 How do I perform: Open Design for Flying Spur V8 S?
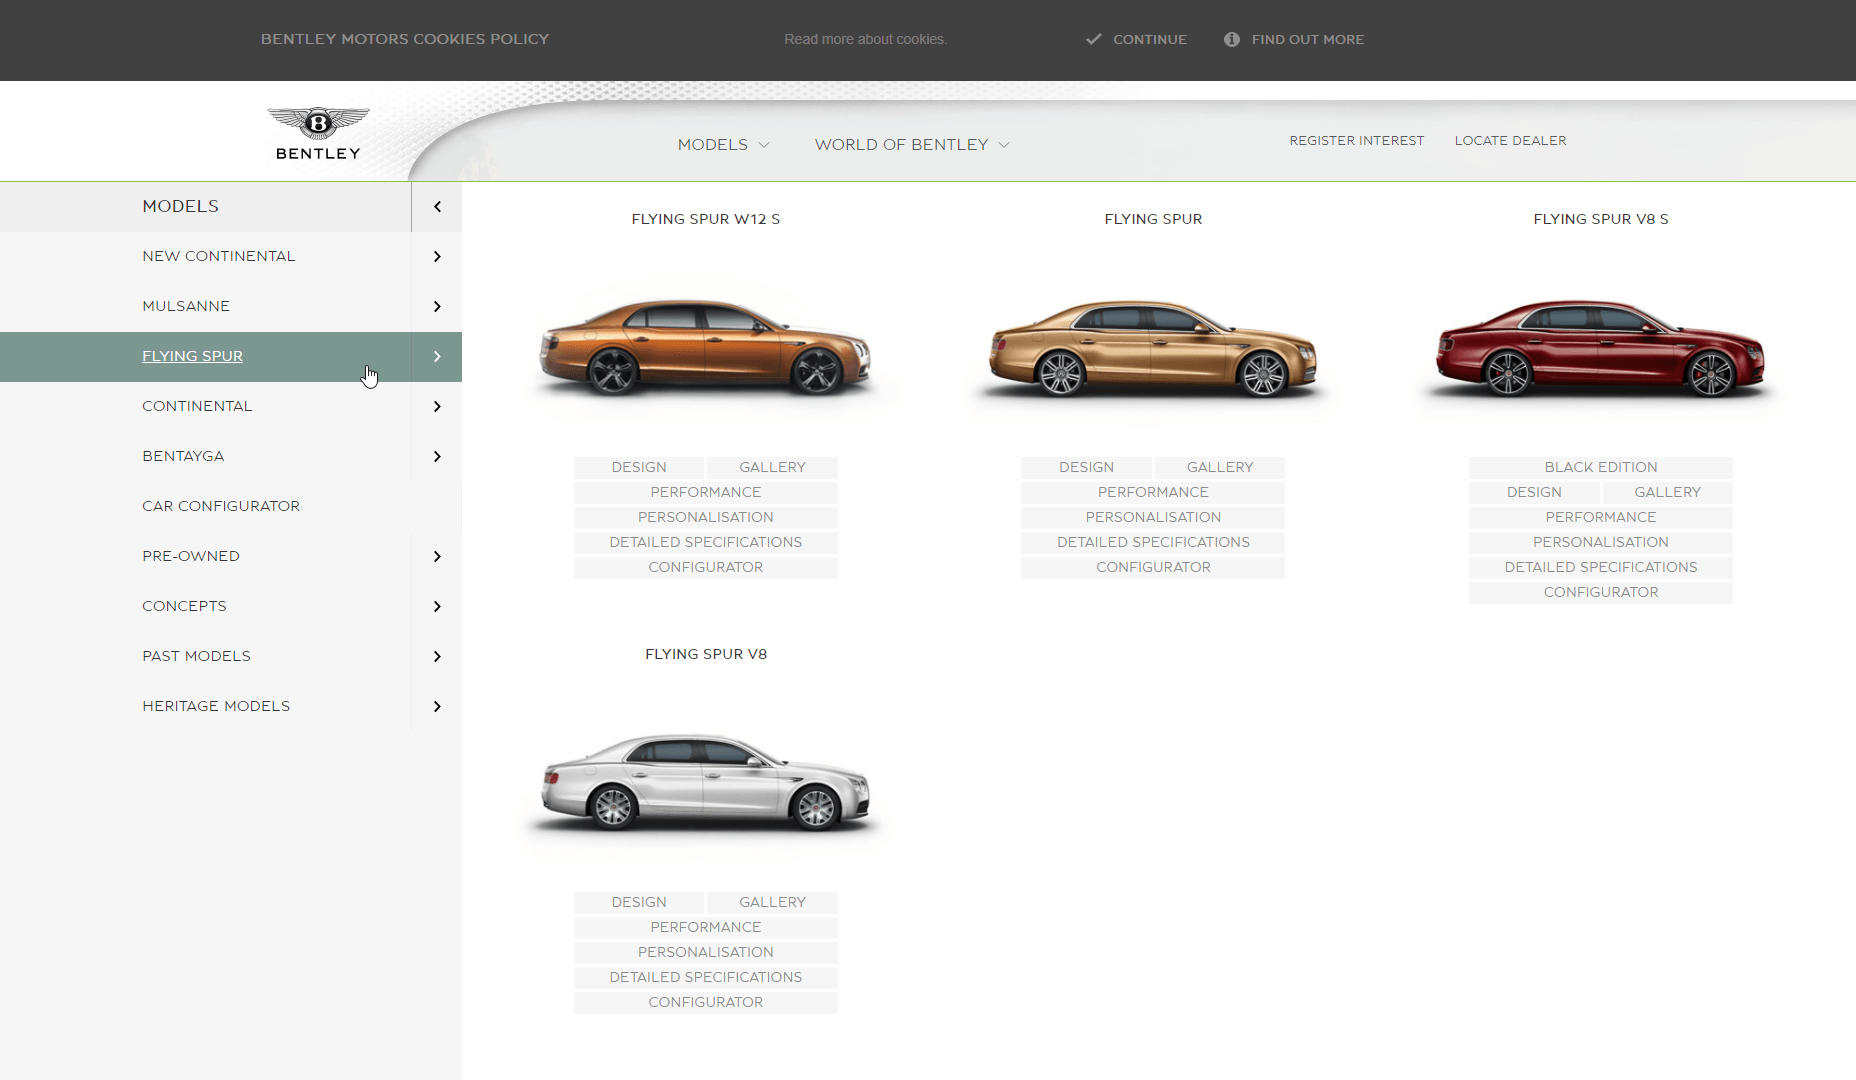point(1534,492)
